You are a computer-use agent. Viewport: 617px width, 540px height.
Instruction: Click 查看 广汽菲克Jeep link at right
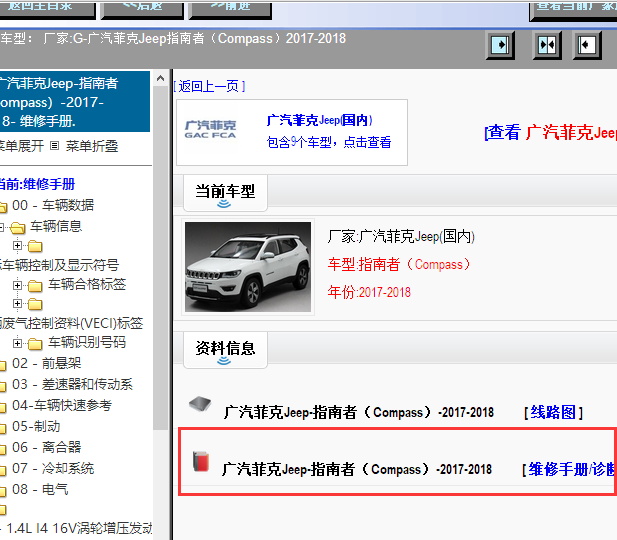(x=550, y=132)
